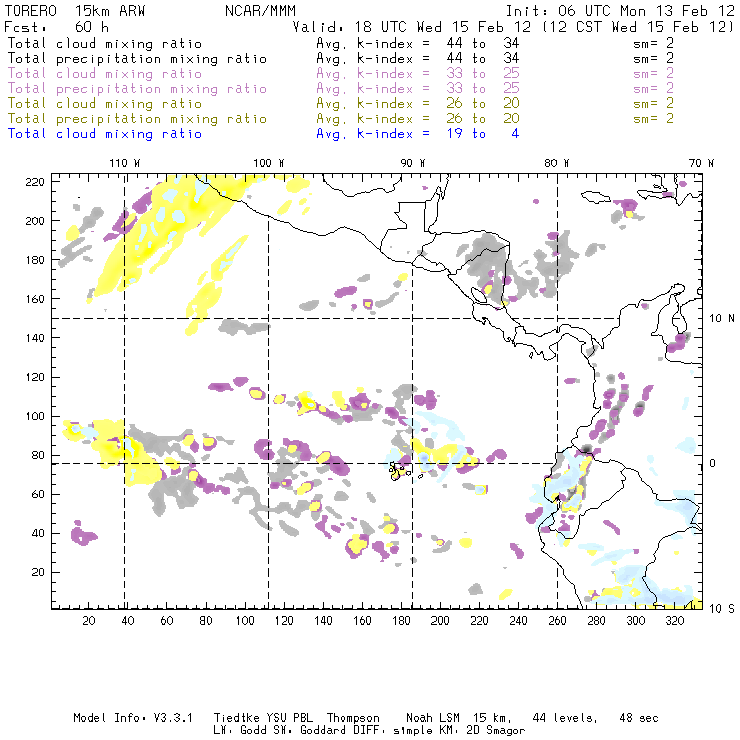740x740 pixels.
Task: Click the "48 sec" timestep footer text
Action: (x=639, y=718)
